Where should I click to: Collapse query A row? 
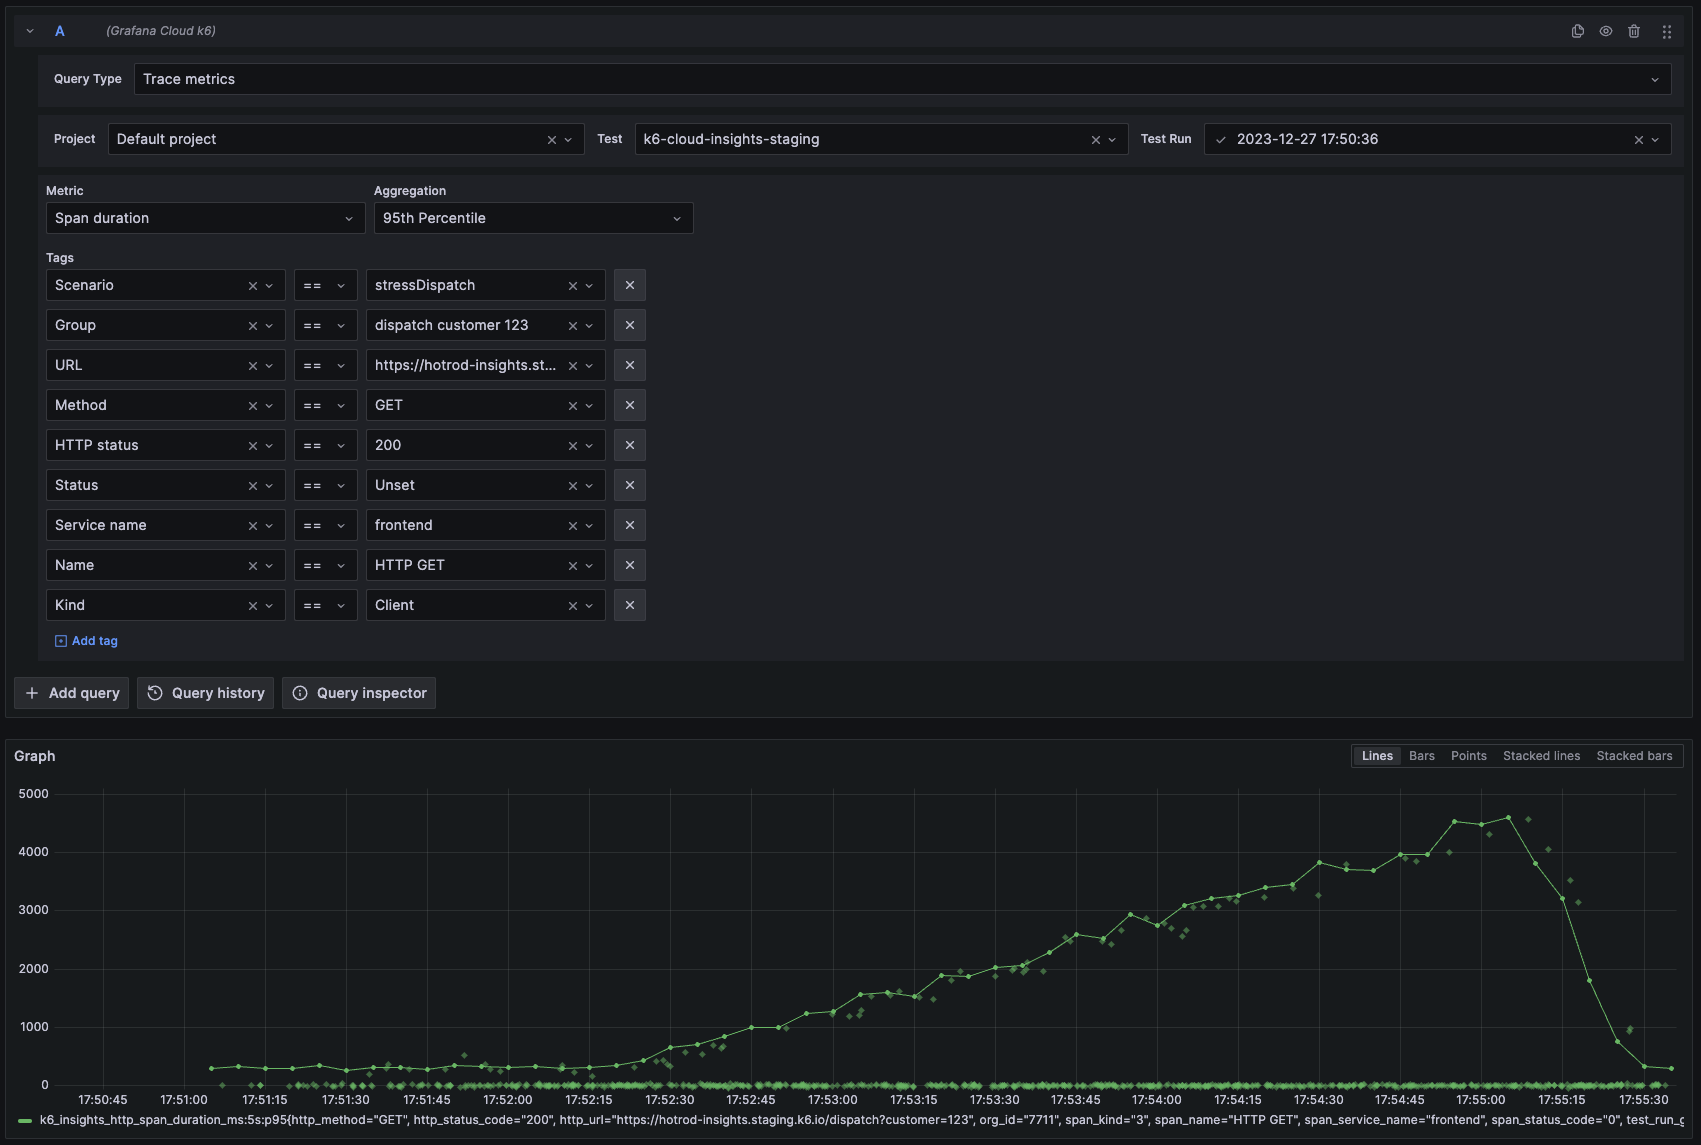pyautogui.click(x=30, y=31)
